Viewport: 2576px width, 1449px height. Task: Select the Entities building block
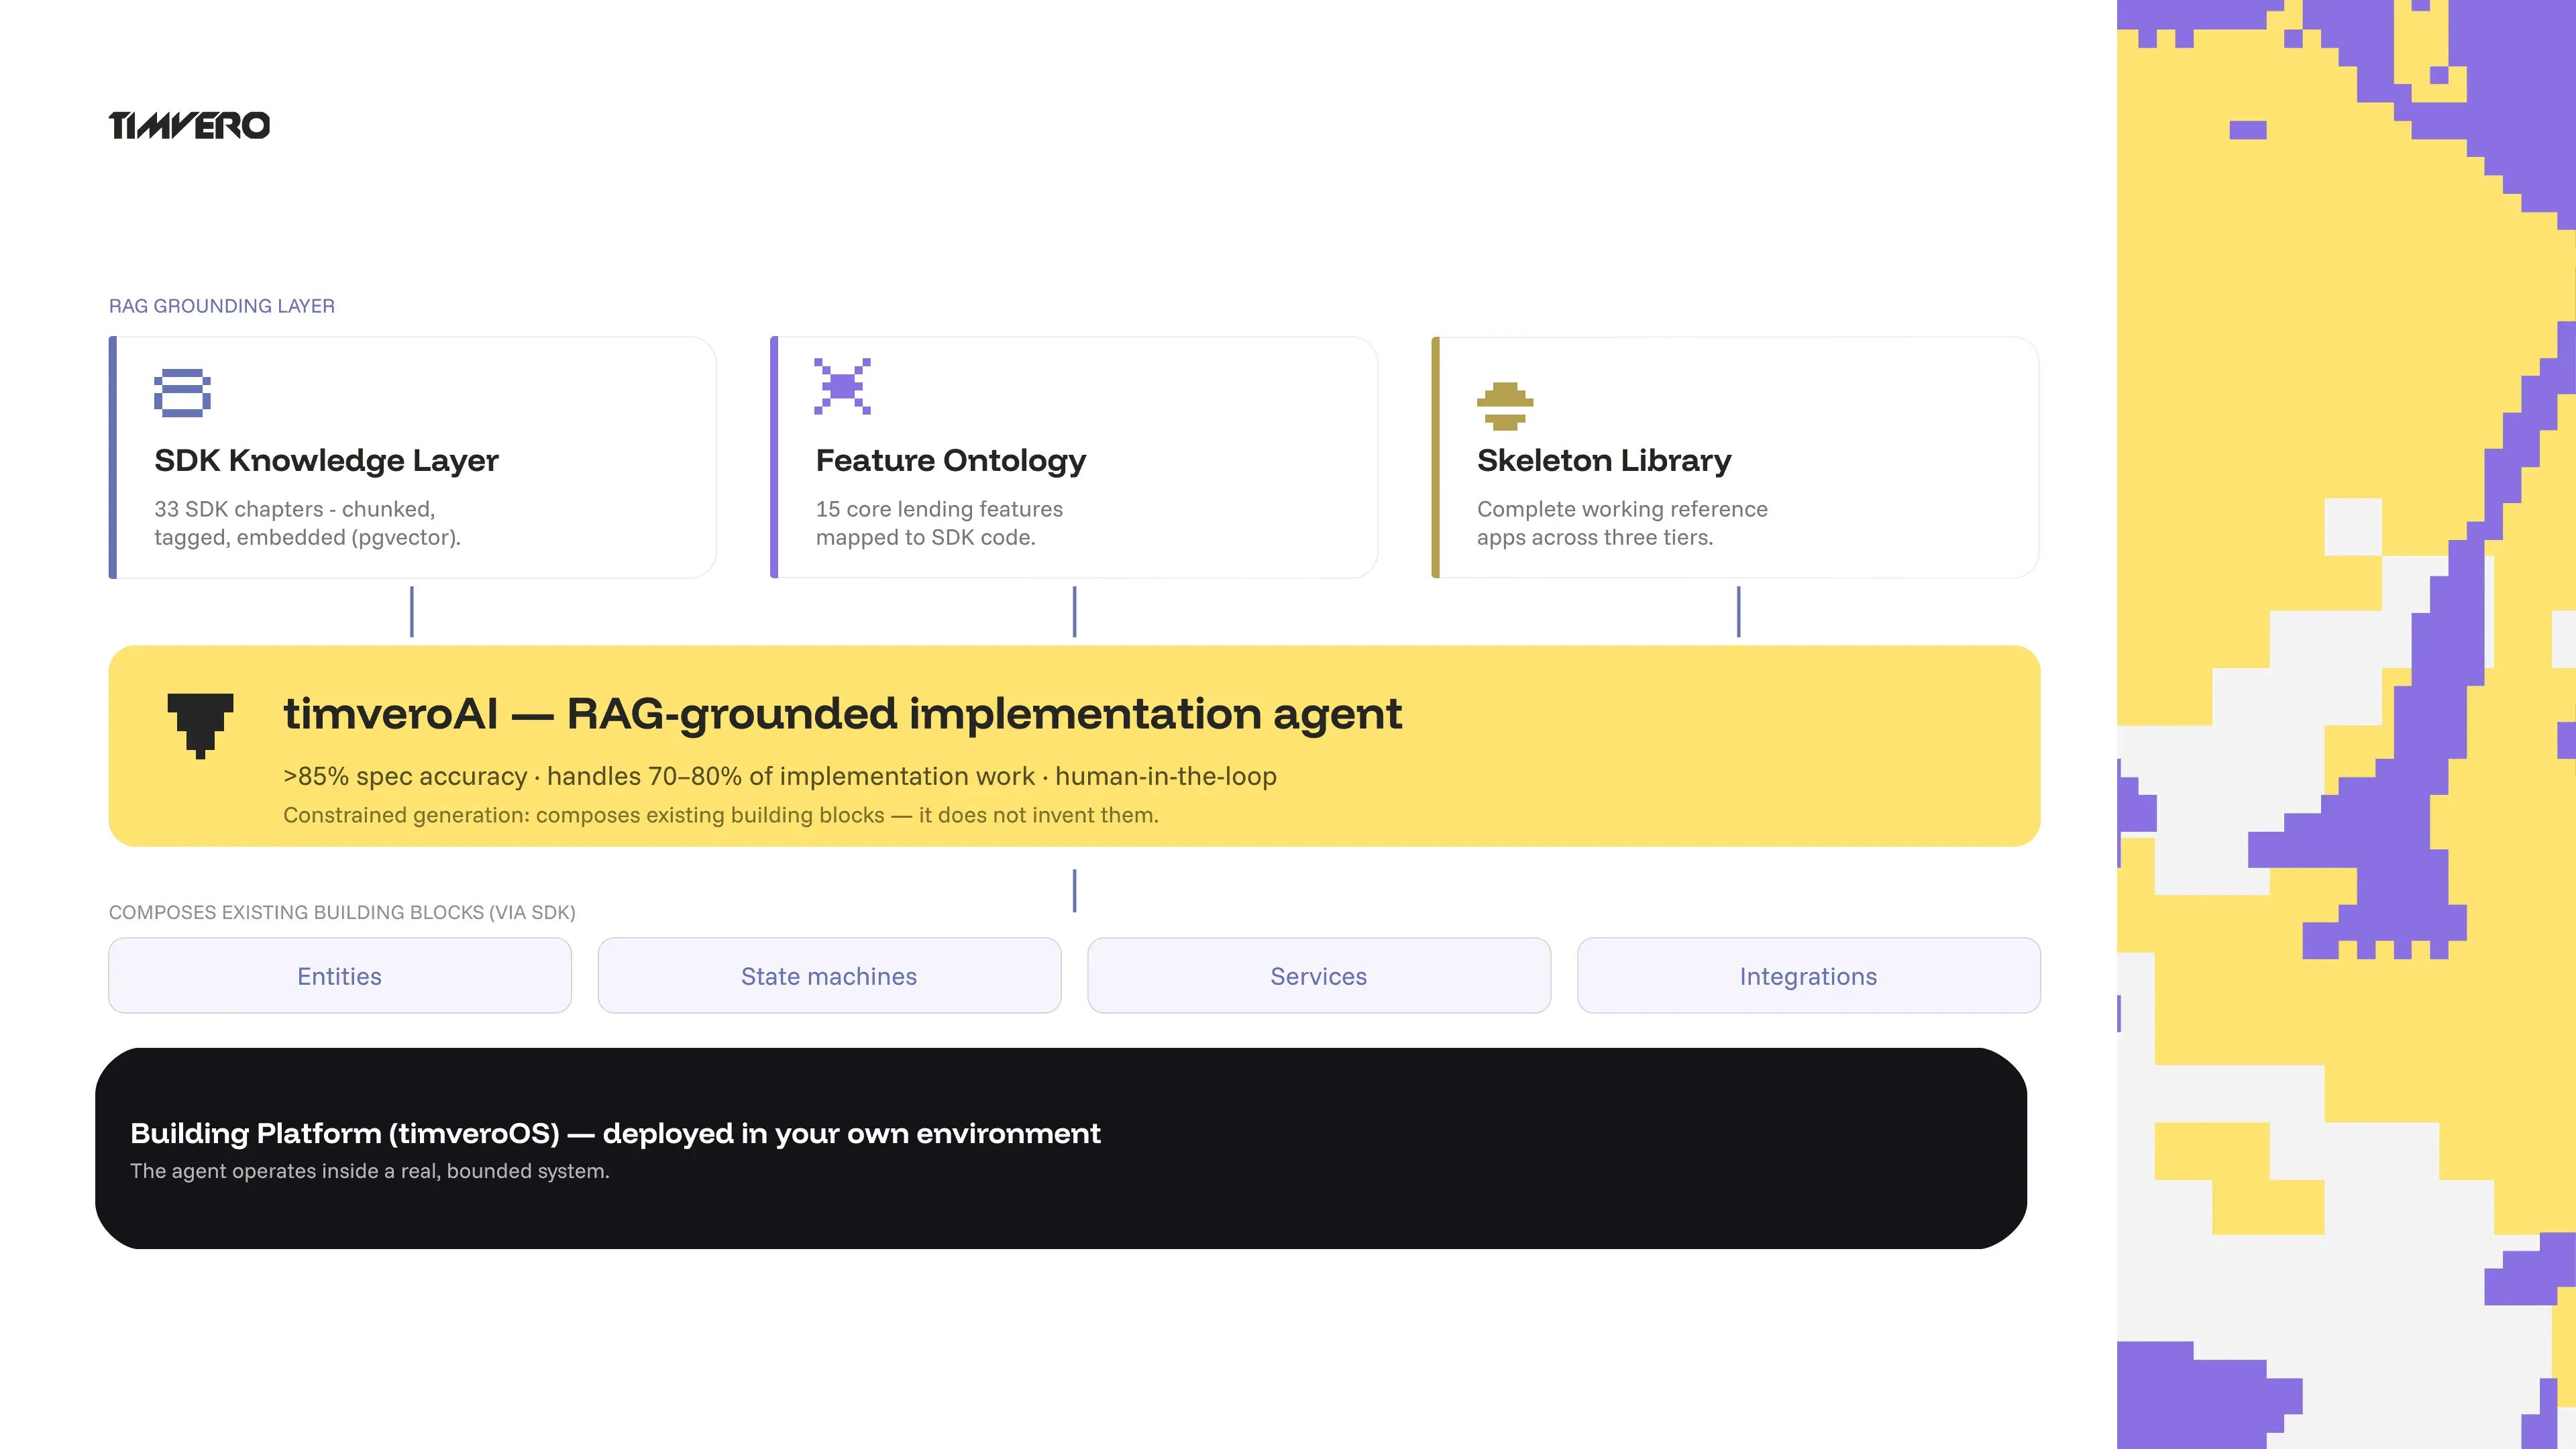click(x=340, y=975)
